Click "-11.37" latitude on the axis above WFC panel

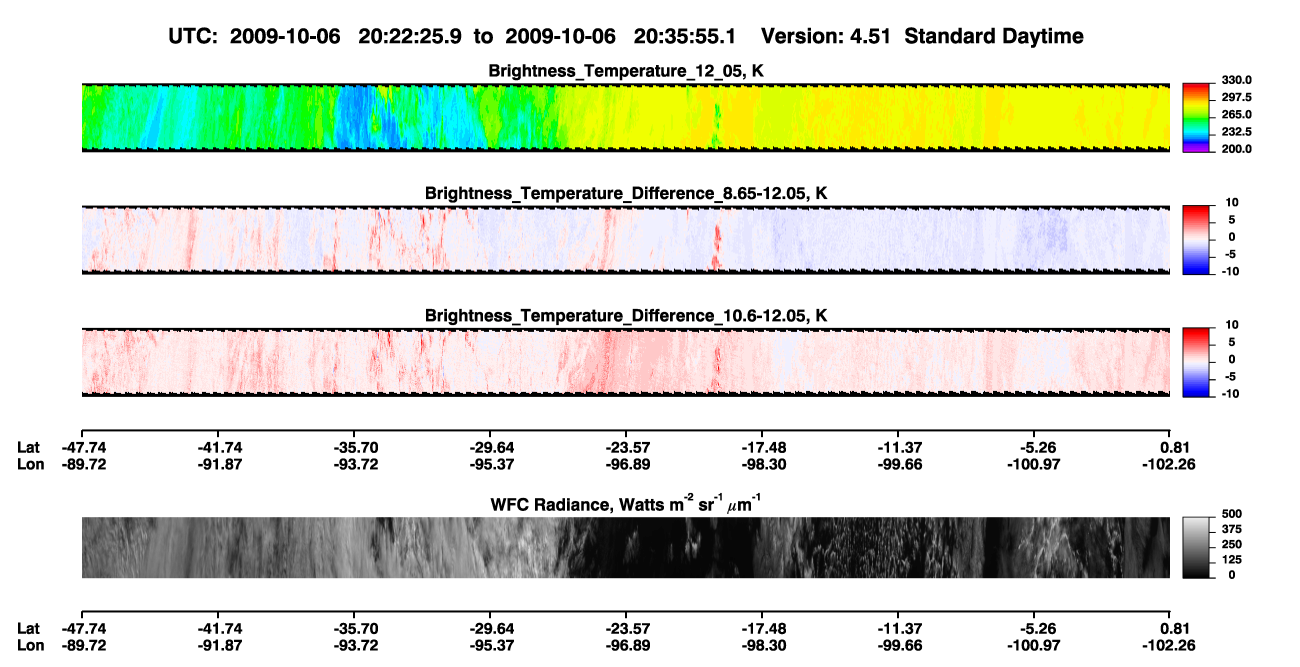pos(900,447)
